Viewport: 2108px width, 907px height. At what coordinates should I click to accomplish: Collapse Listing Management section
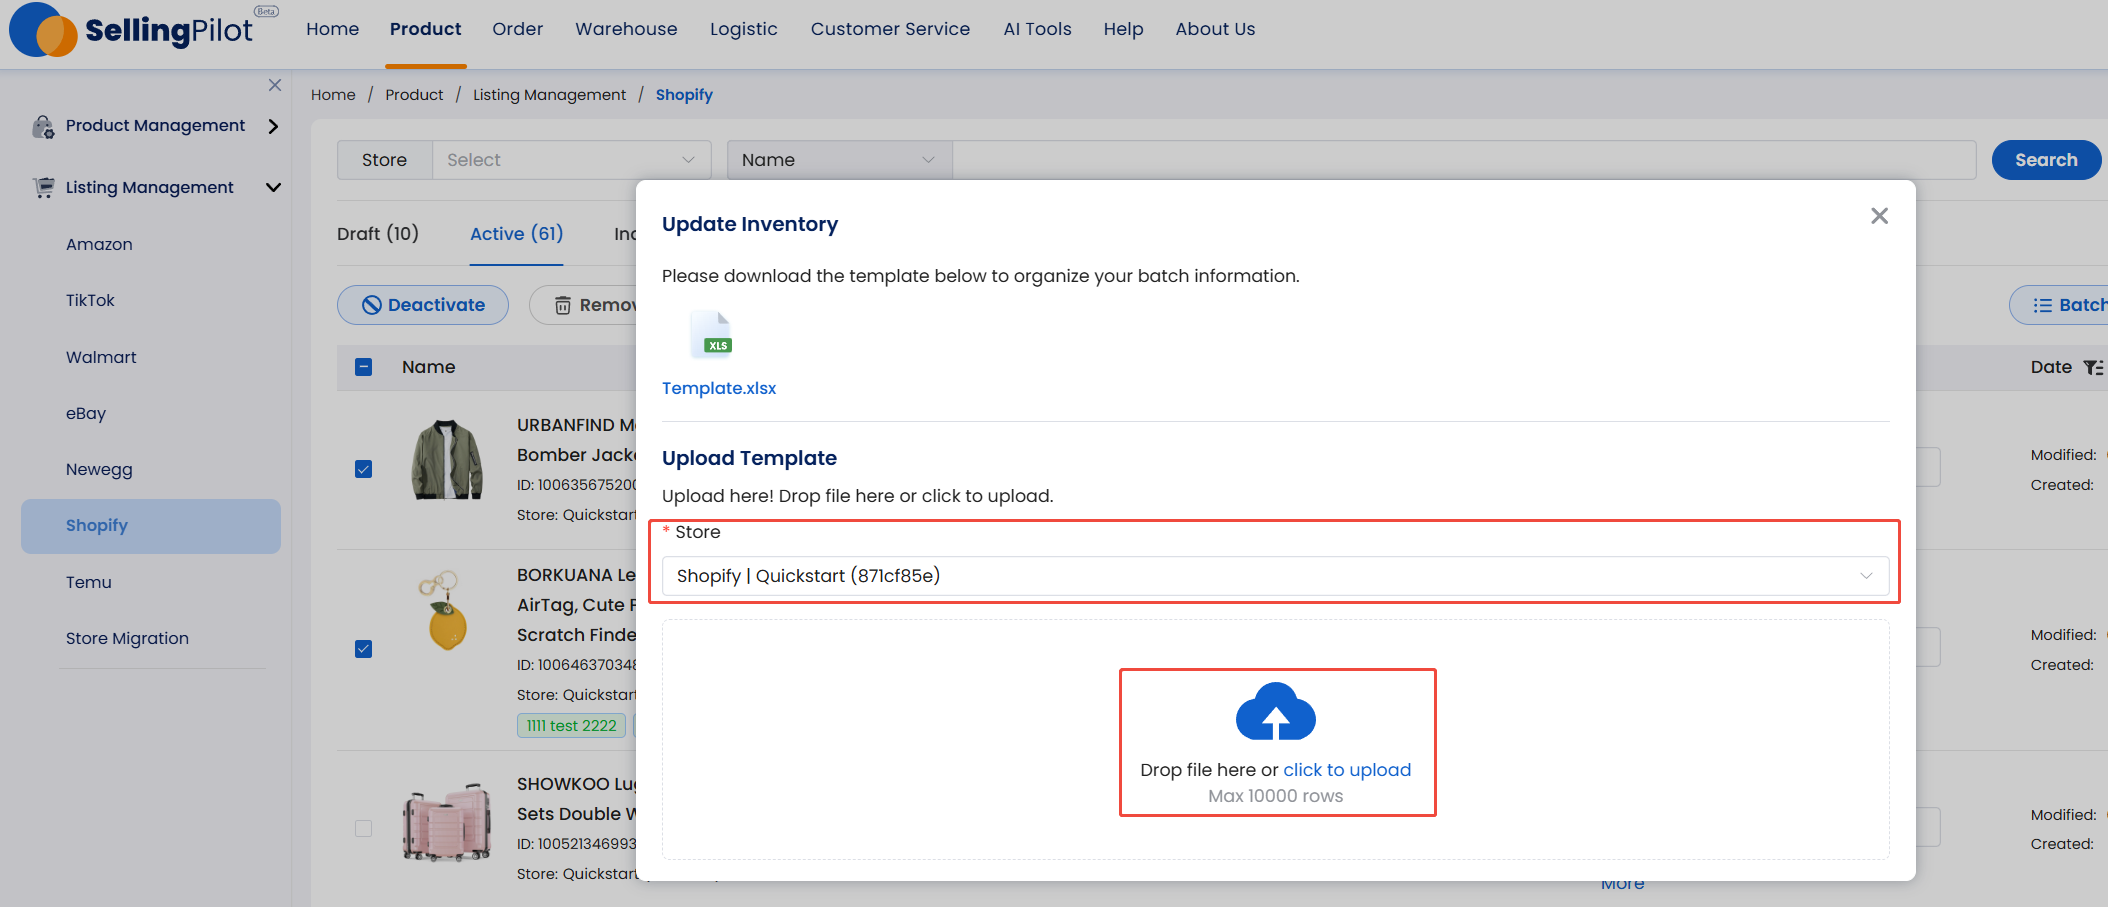(273, 187)
